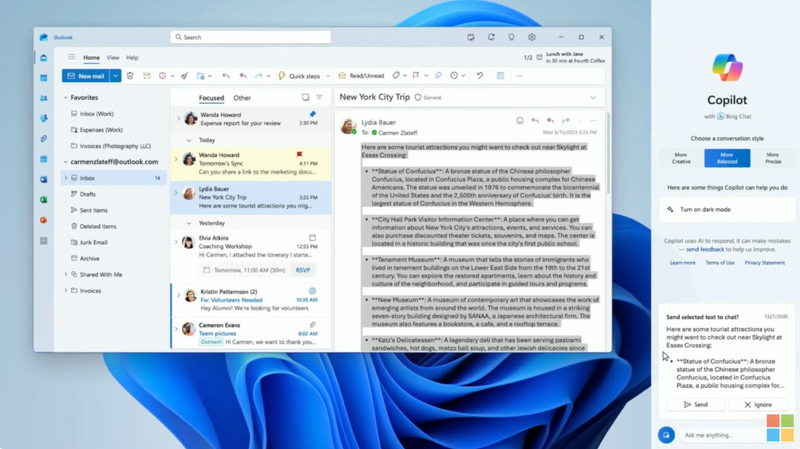Viewport: 800px width, 449px height.
Task: Toggle pin on Wanda Howard Expense report
Action: (x=312, y=114)
